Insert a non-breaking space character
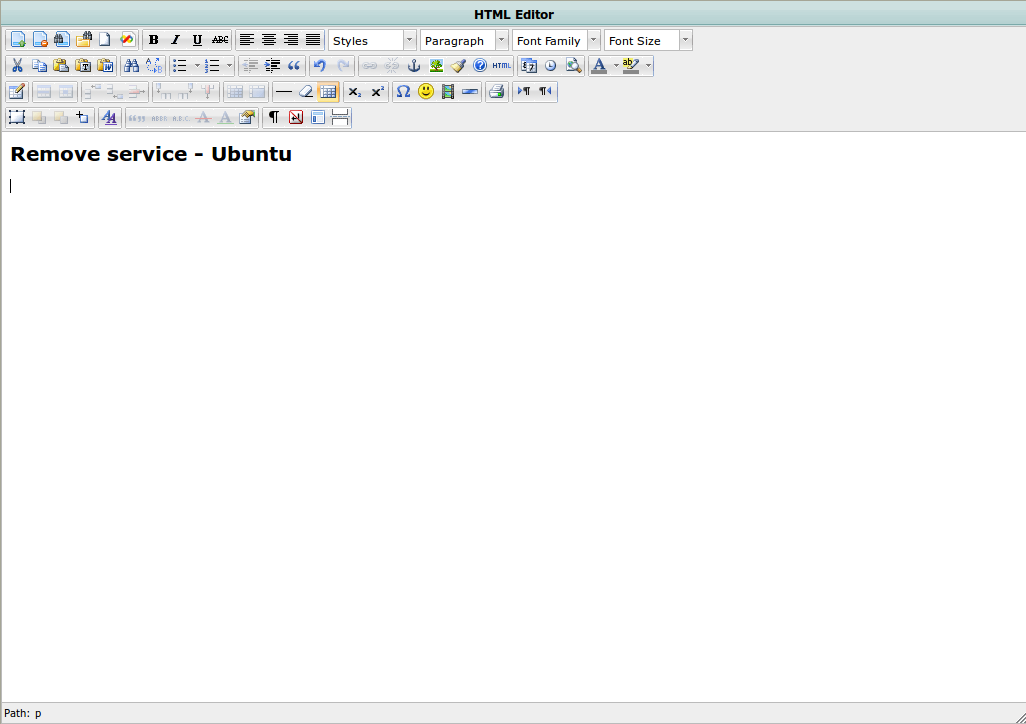1026x724 pixels. click(x=296, y=118)
